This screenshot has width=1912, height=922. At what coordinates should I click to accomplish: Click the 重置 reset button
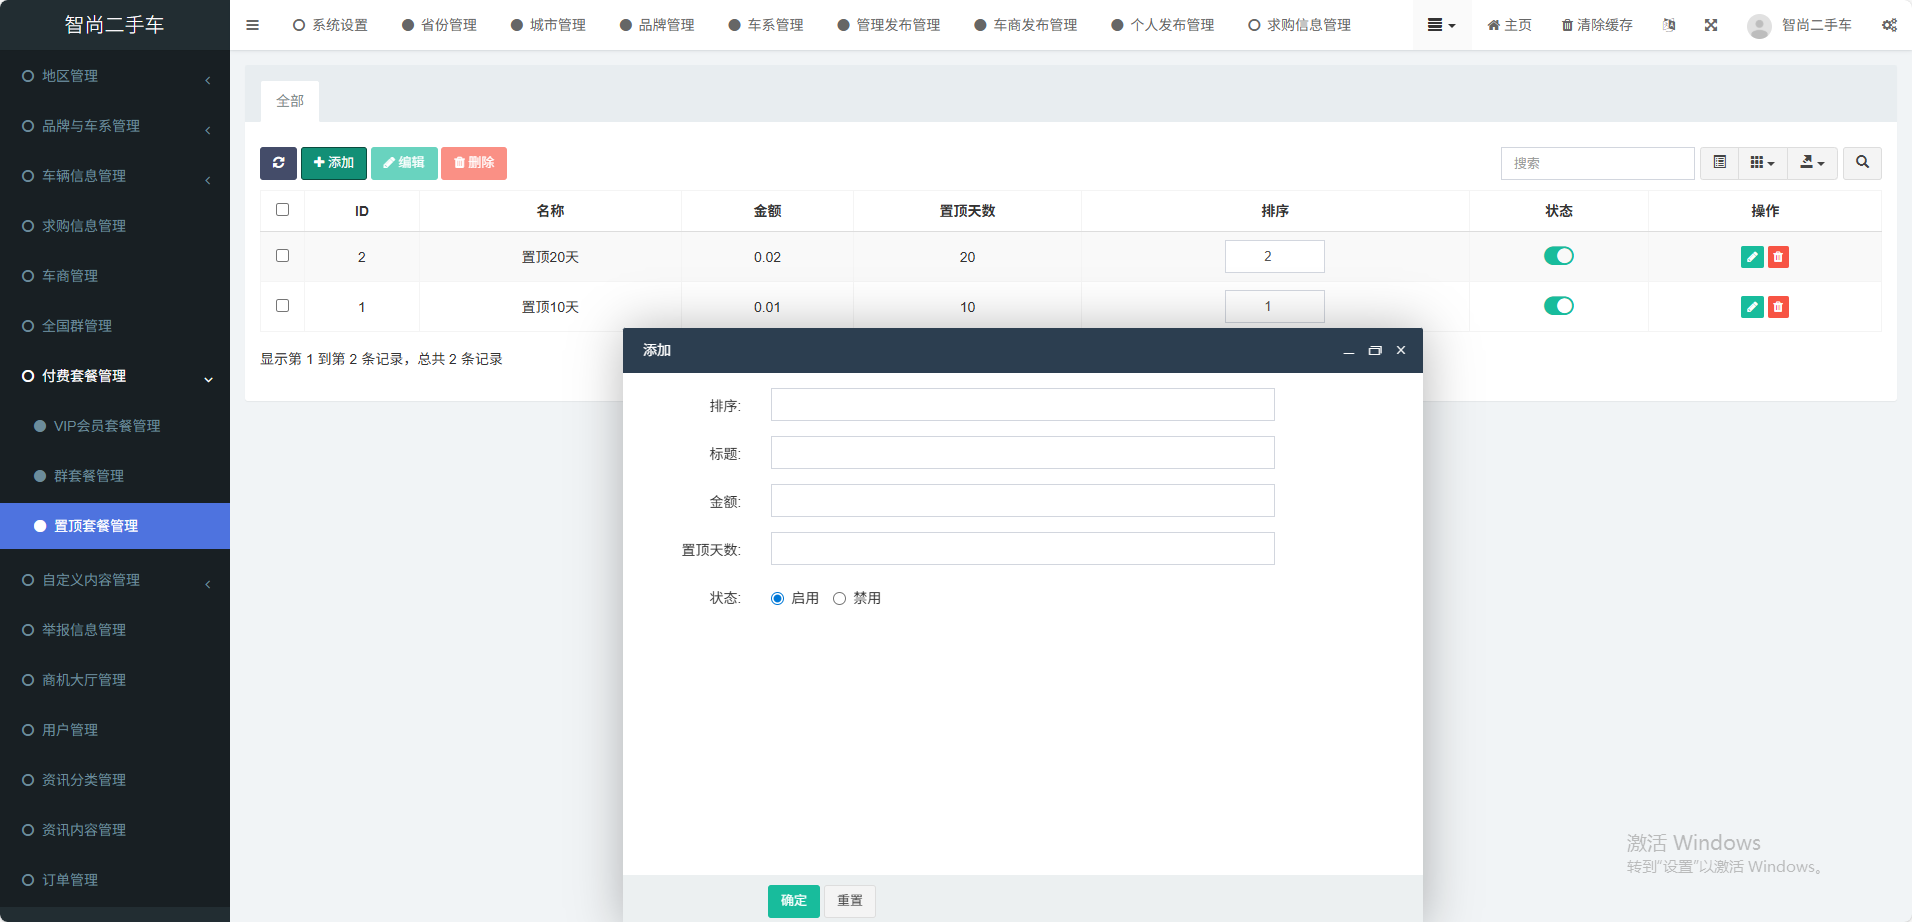[x=849, y=901]
